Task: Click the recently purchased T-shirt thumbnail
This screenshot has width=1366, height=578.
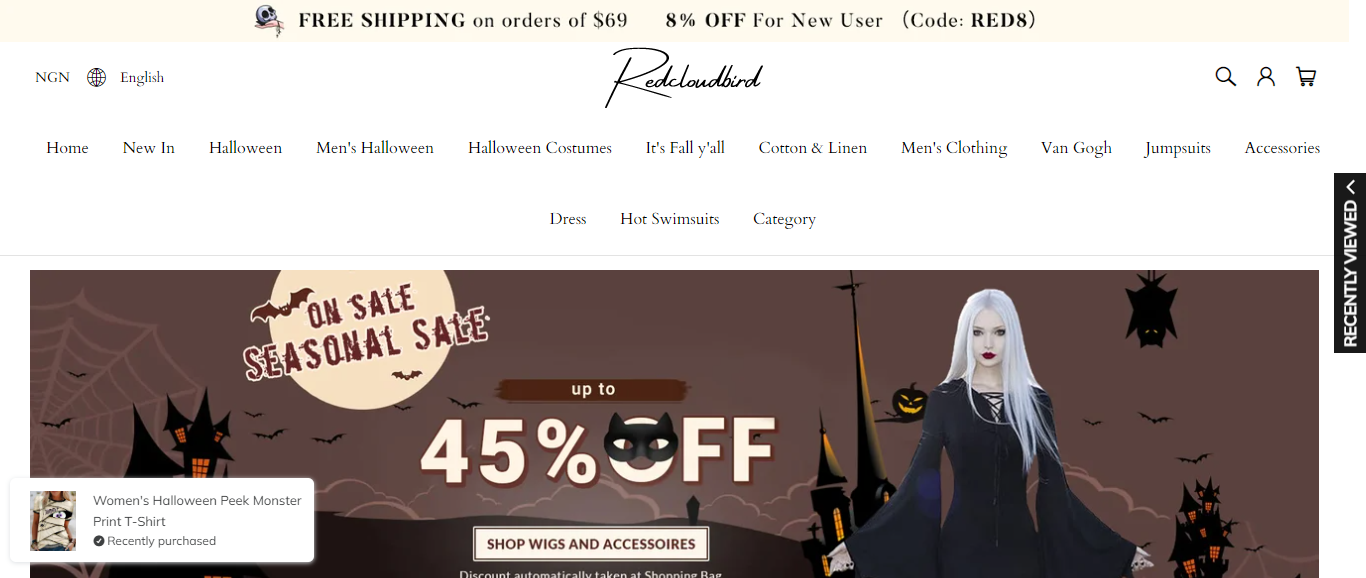Action: [x=53, y=521]
